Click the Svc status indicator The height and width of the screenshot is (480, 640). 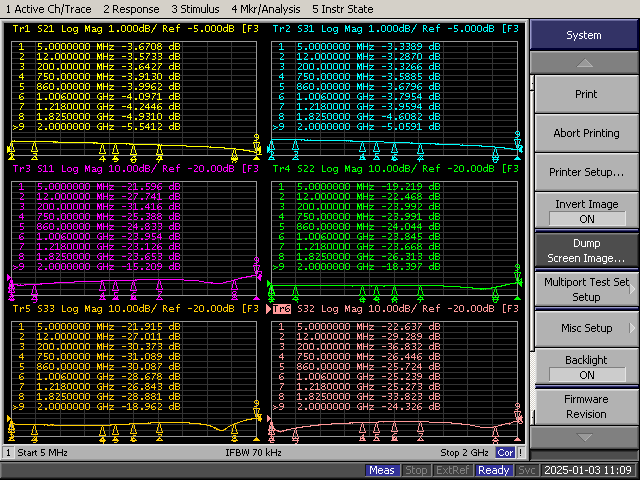pos(526,470)
